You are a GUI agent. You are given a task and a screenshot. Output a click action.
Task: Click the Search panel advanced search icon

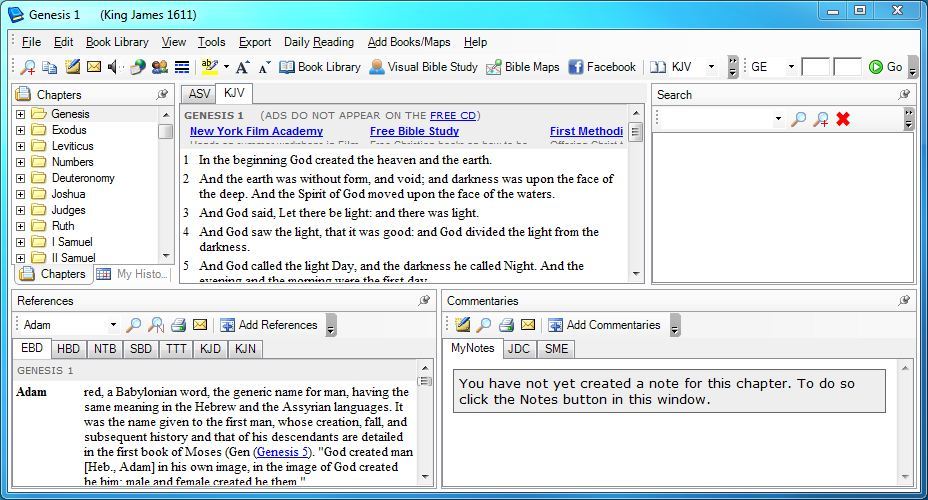pos(820,119)
